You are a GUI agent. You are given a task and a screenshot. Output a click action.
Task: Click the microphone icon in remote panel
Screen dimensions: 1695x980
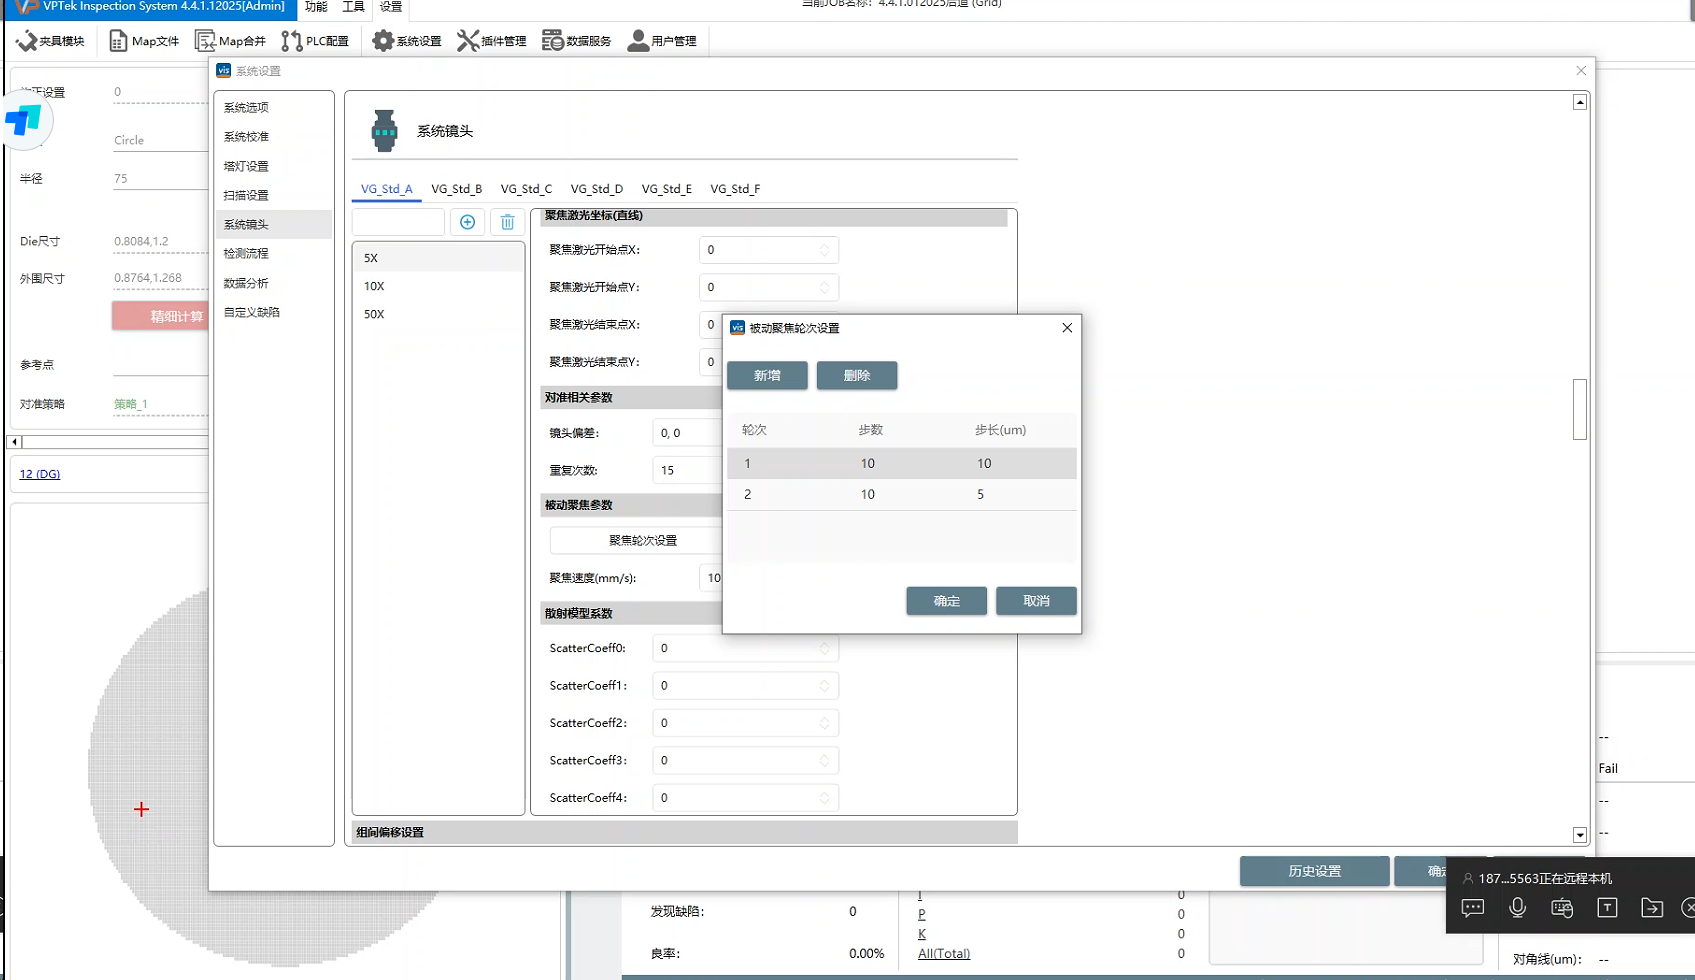click(x=1517, y=907)
